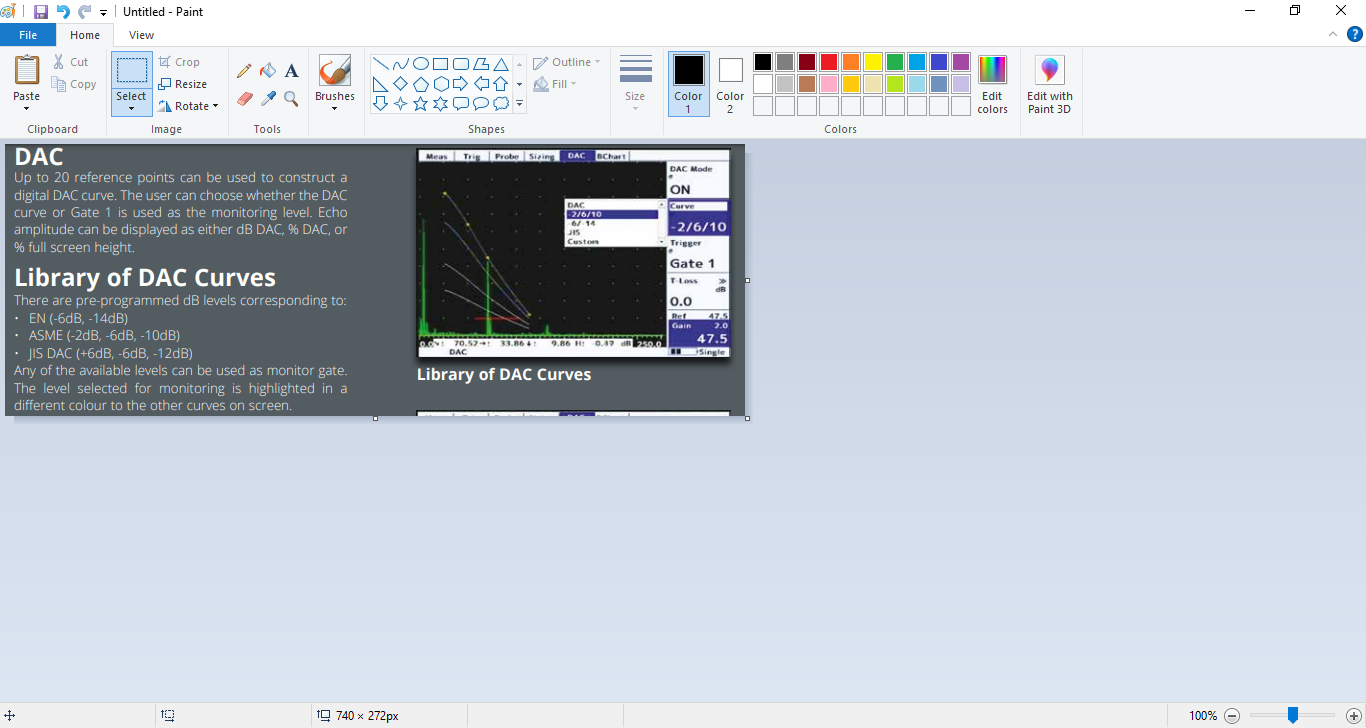Image resolution: width=1366 pixels, height=728 pixels.
Task: Pick the Right triangle shape
Action: coord(380,83)
